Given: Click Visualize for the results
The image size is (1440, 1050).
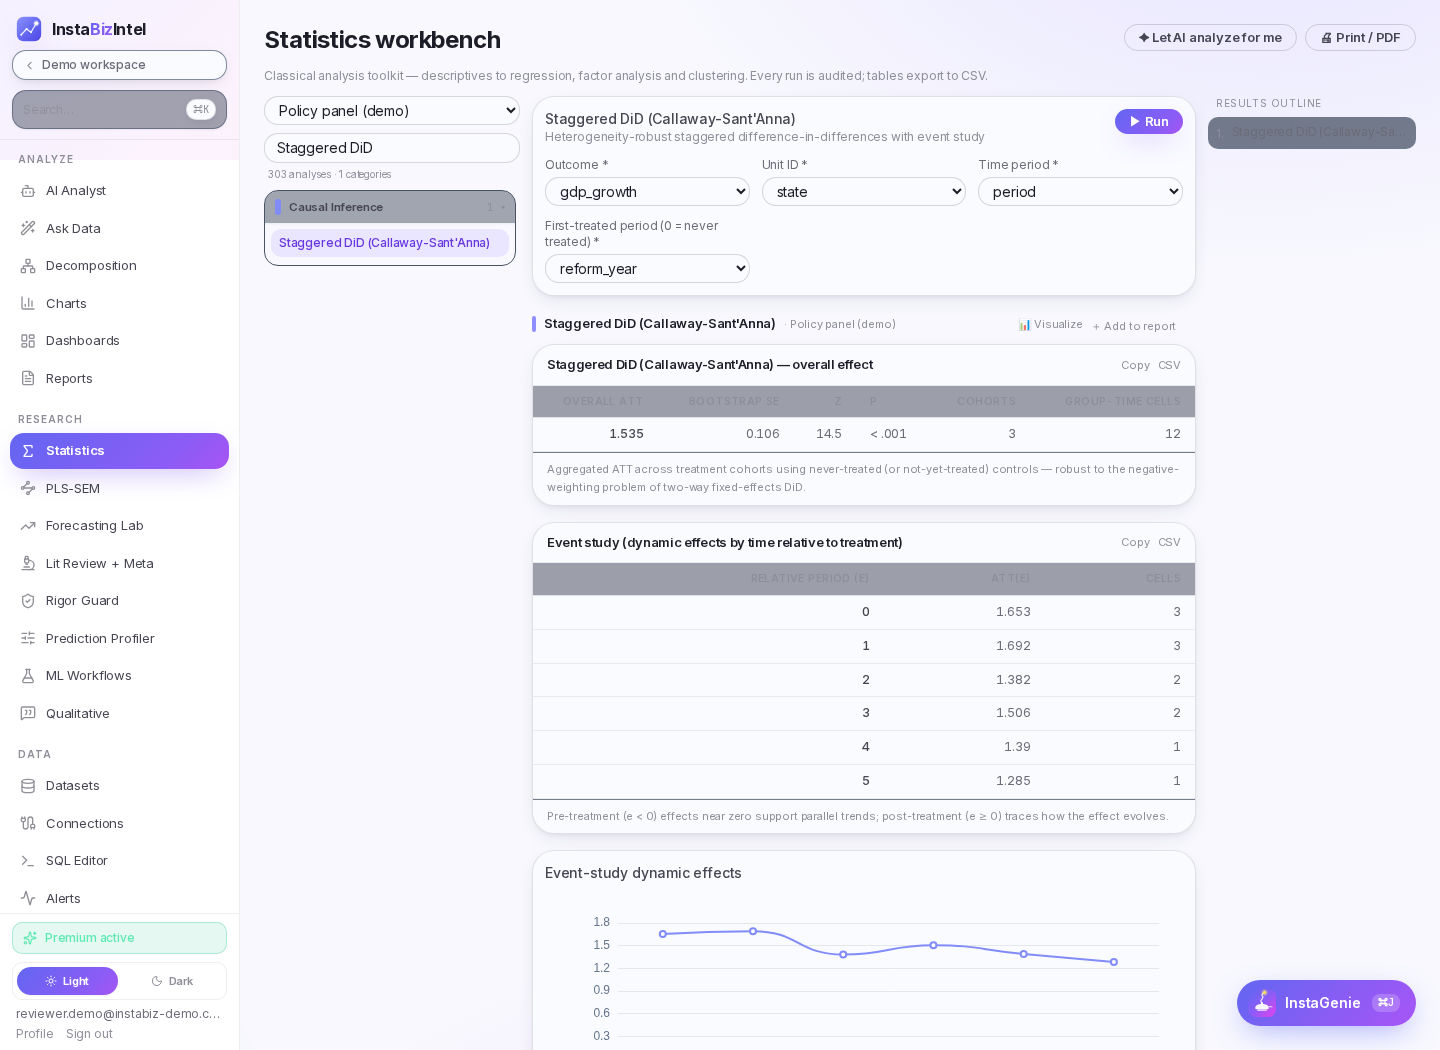Looking at the screenshot, I should coord(1050,325).
